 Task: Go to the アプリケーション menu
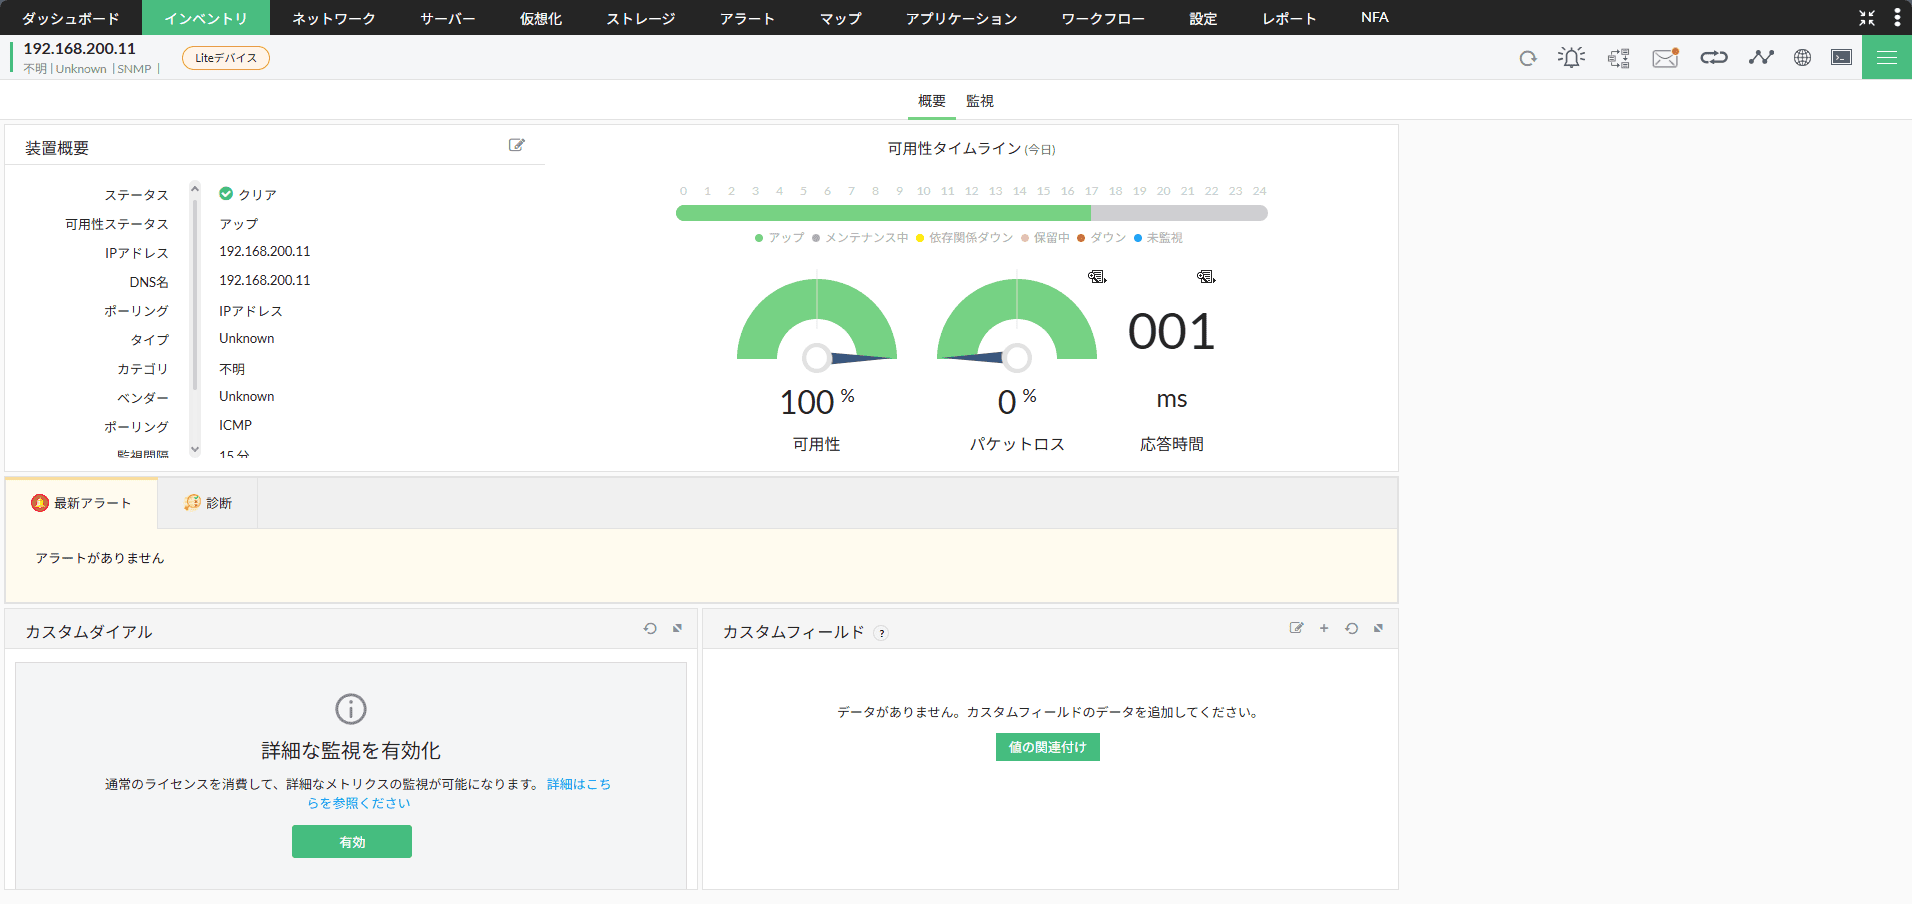tap(962, 18)
